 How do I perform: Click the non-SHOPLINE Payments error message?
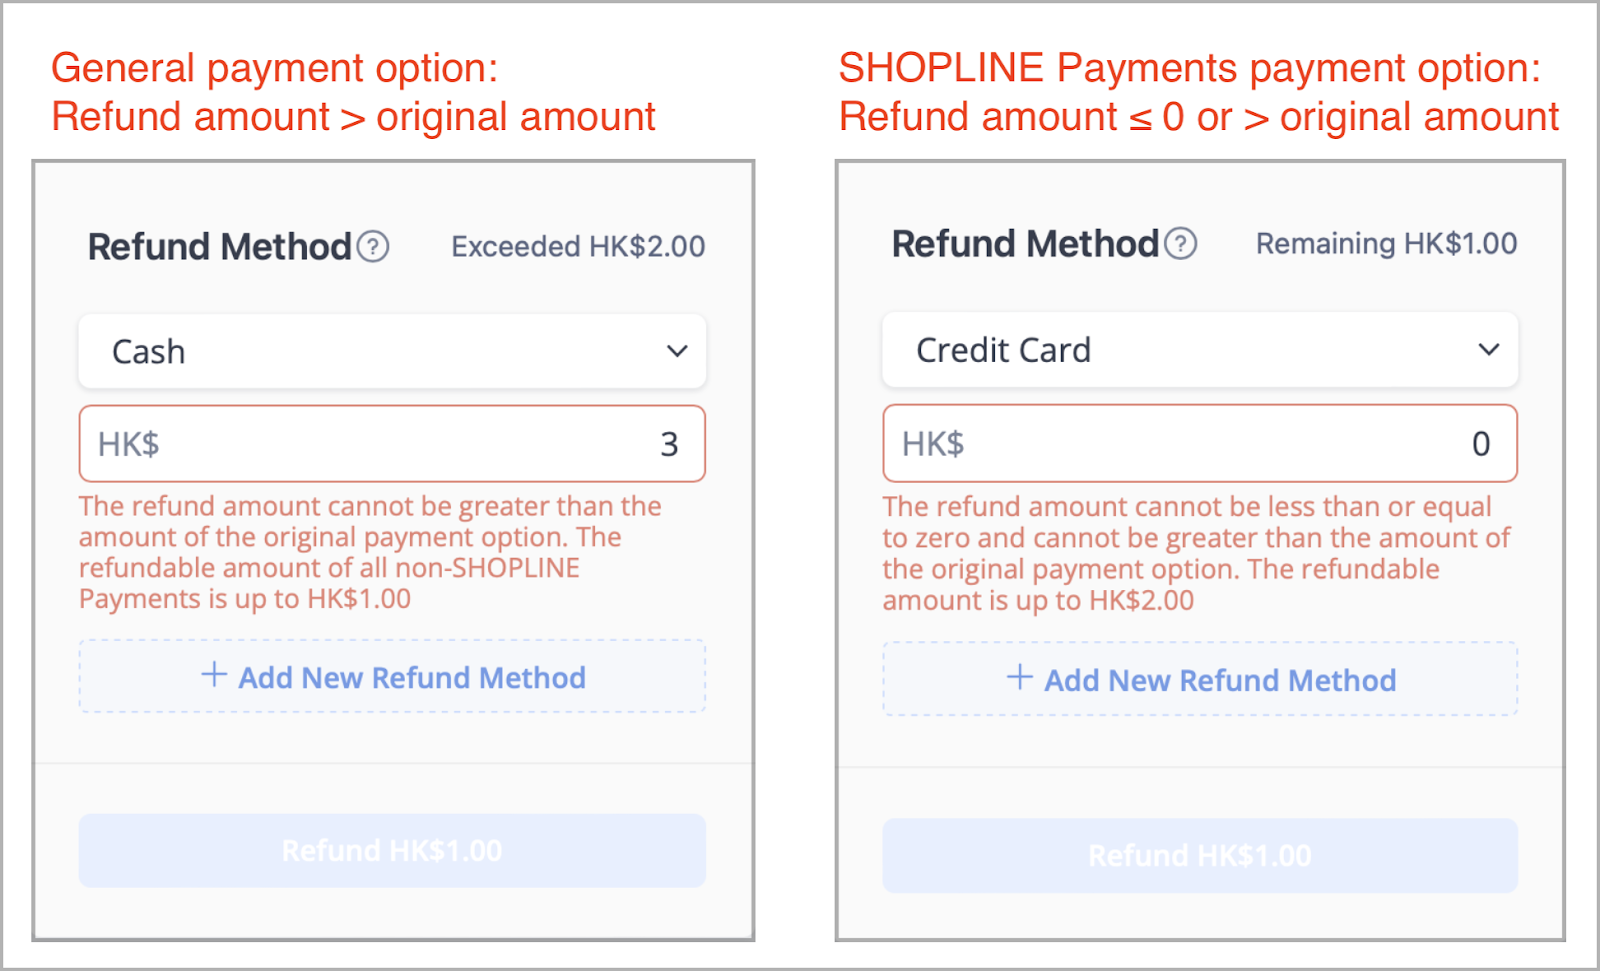370,552
